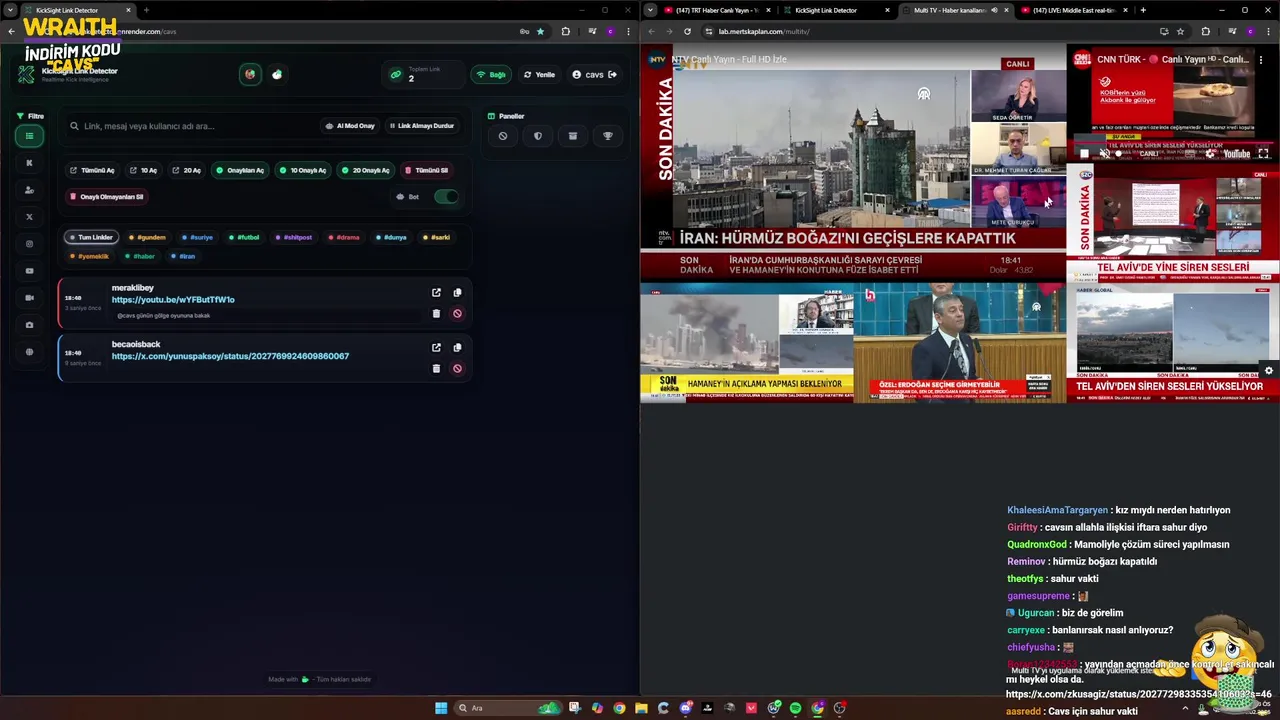
Task: Click the cavs logout button
Action: pos(594,74)
